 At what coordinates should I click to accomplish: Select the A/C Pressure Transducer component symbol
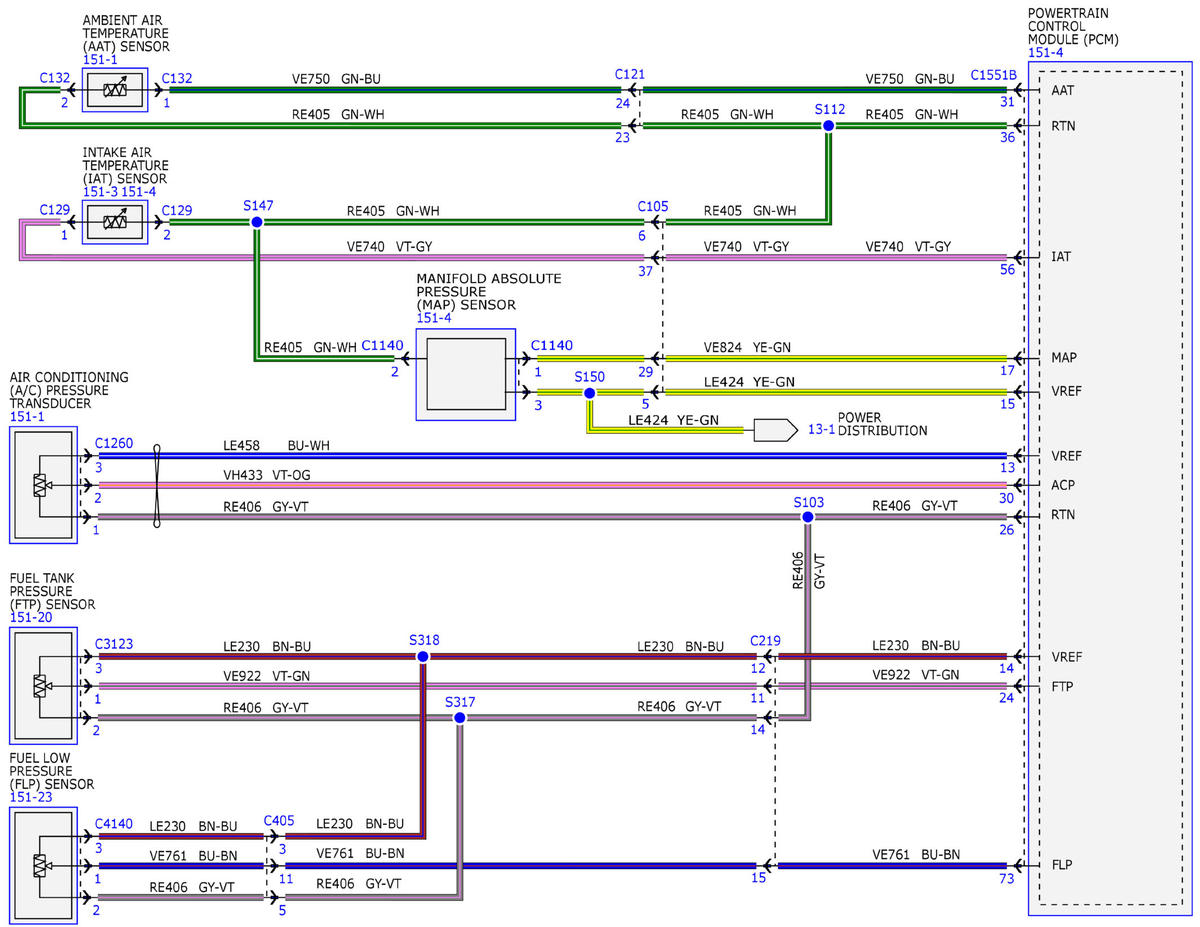pos(43,485)
